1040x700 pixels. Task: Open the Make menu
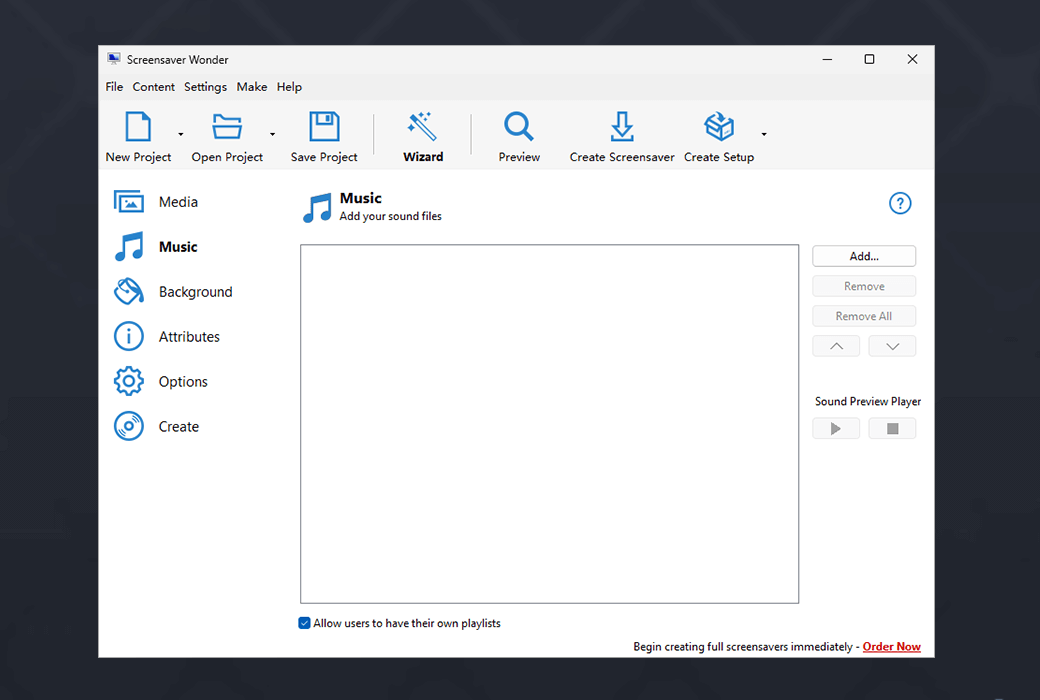[251, 87]
